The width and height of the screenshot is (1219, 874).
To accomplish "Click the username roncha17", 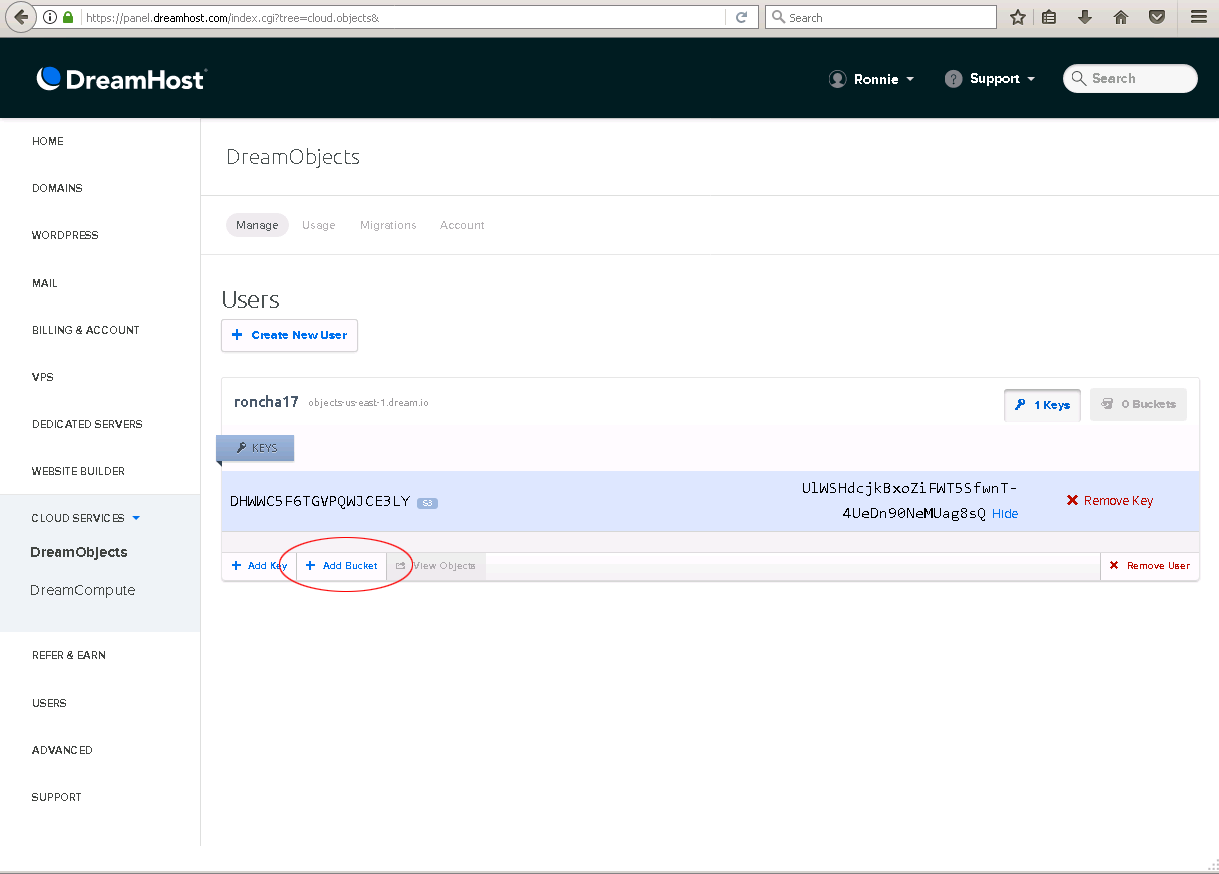I will [x=266, y=403].
